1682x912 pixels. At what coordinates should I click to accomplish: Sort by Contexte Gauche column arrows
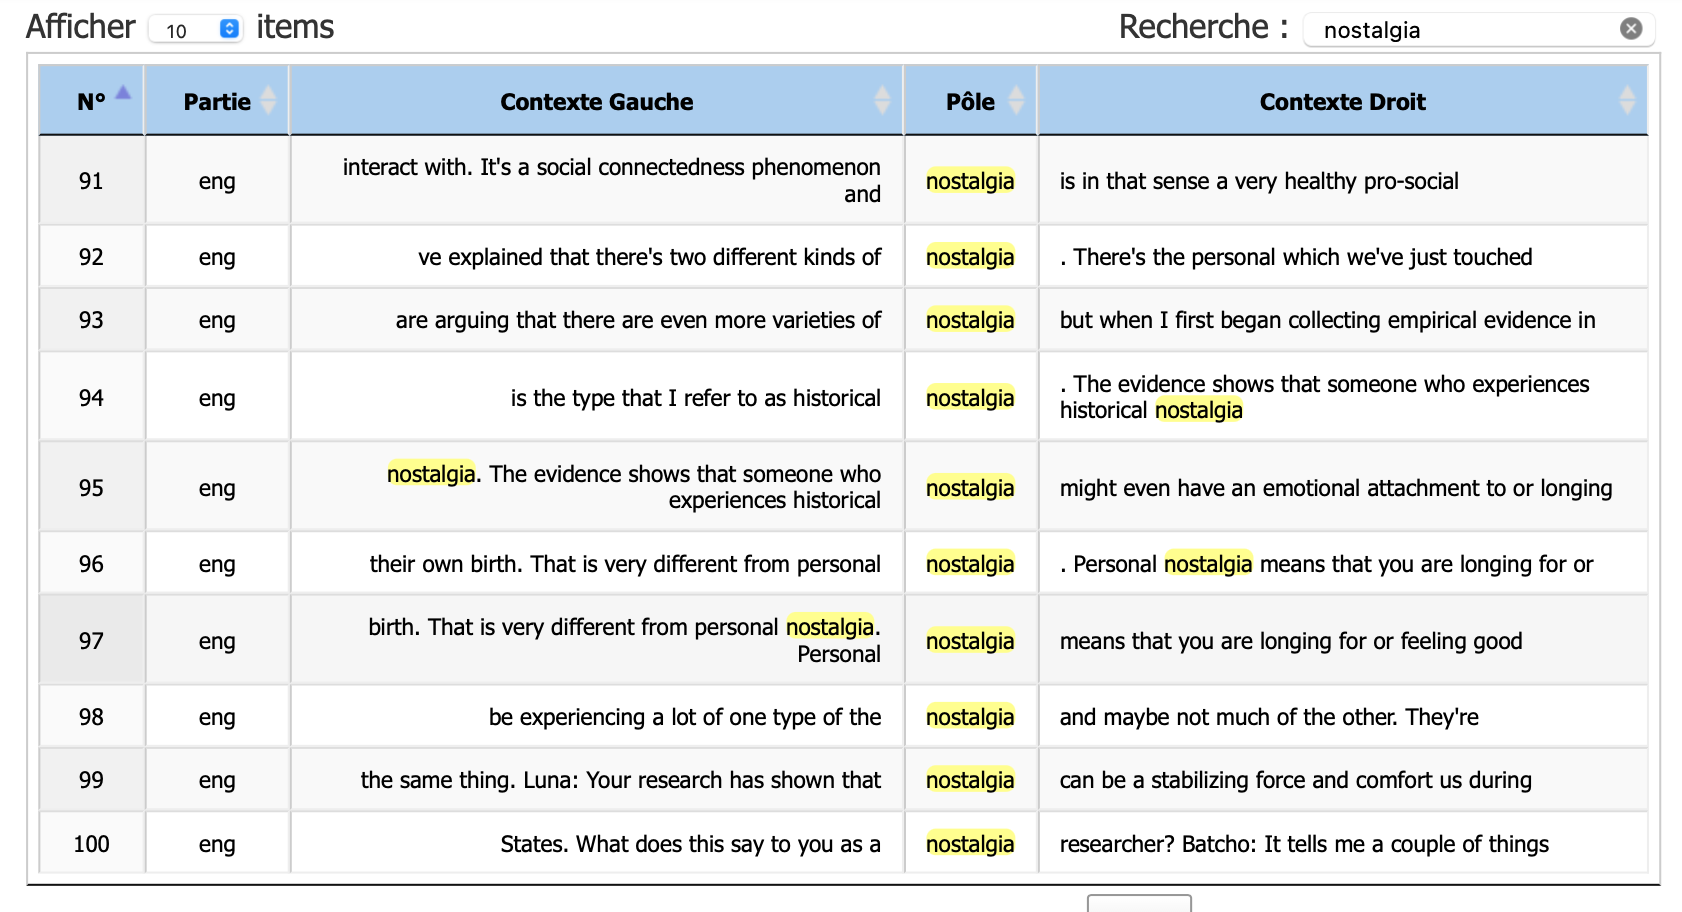tap(881, 100)
